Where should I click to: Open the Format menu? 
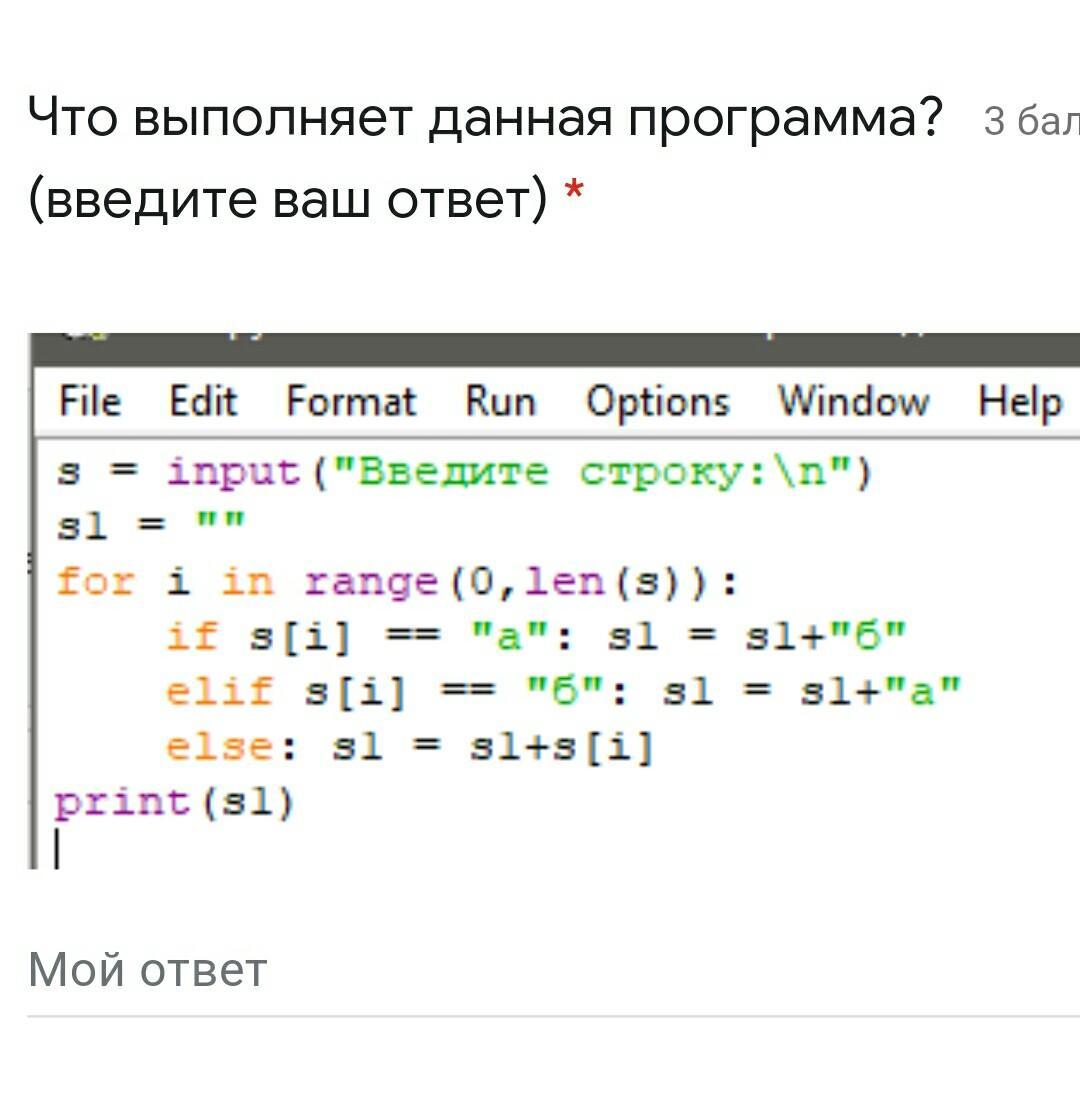(350, 402)
